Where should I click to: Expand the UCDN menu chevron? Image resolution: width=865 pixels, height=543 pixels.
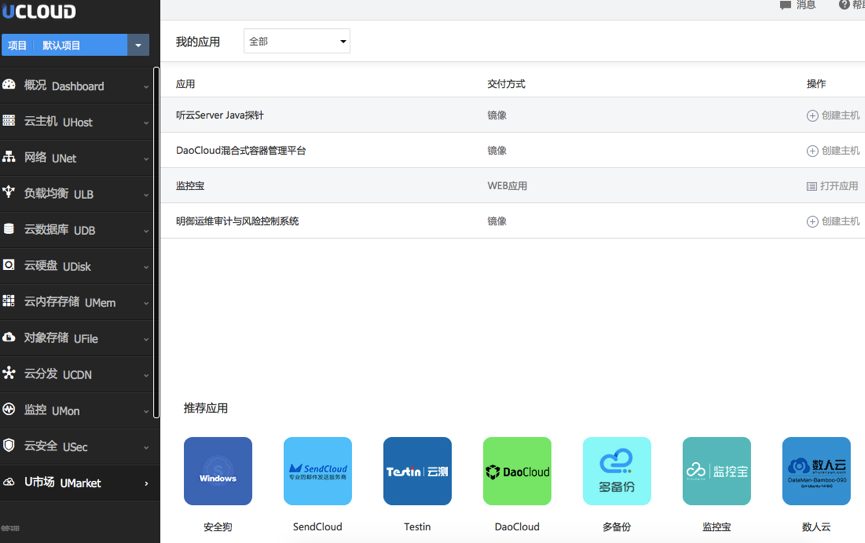[146, 376]
